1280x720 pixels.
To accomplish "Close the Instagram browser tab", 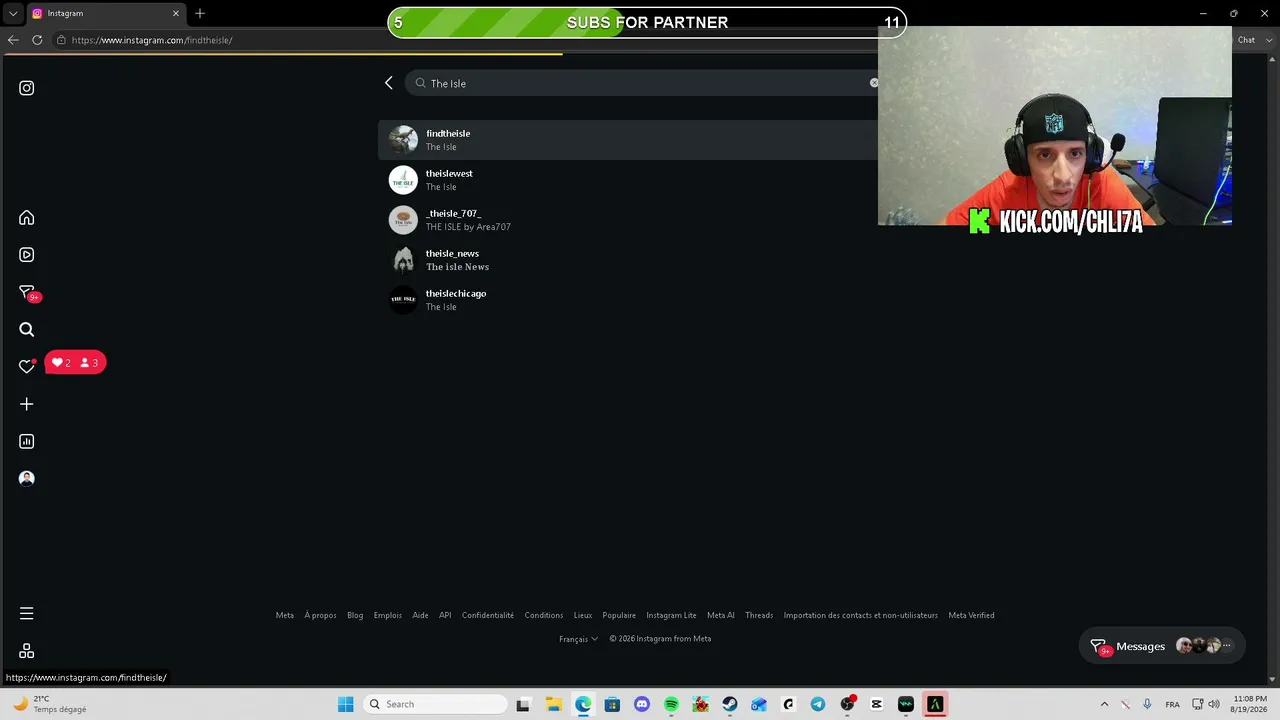I will click(x=176, y=14).
